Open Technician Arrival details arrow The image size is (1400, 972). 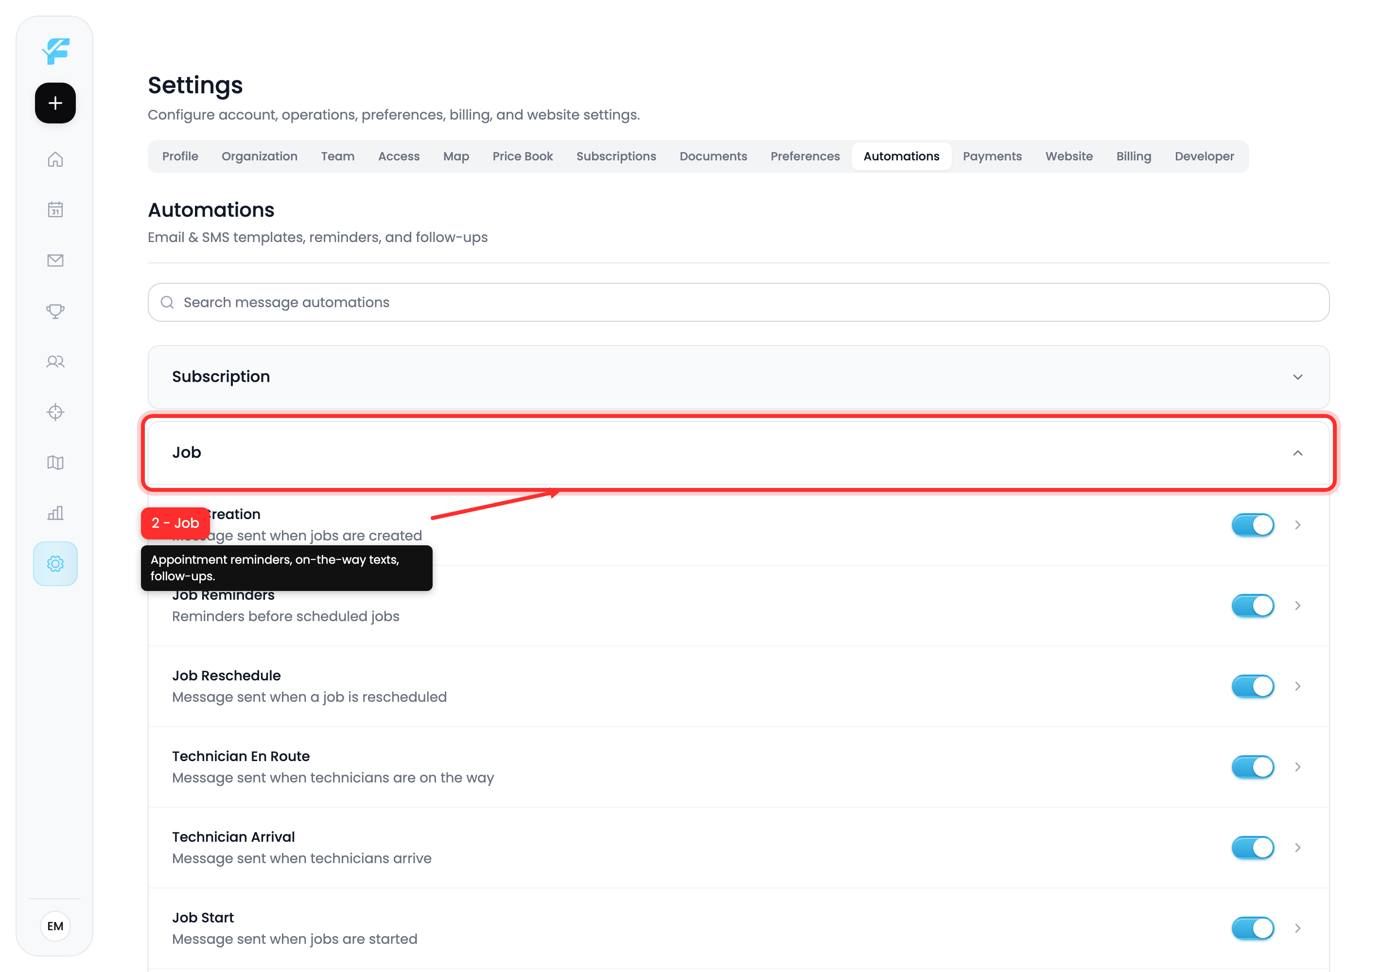coord(1297,847)
